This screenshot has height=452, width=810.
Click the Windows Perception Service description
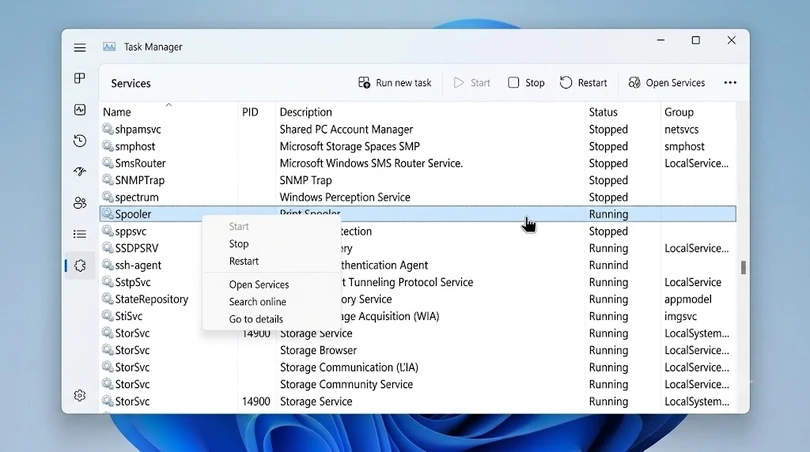pyautogui.click(x=345, y=197)
